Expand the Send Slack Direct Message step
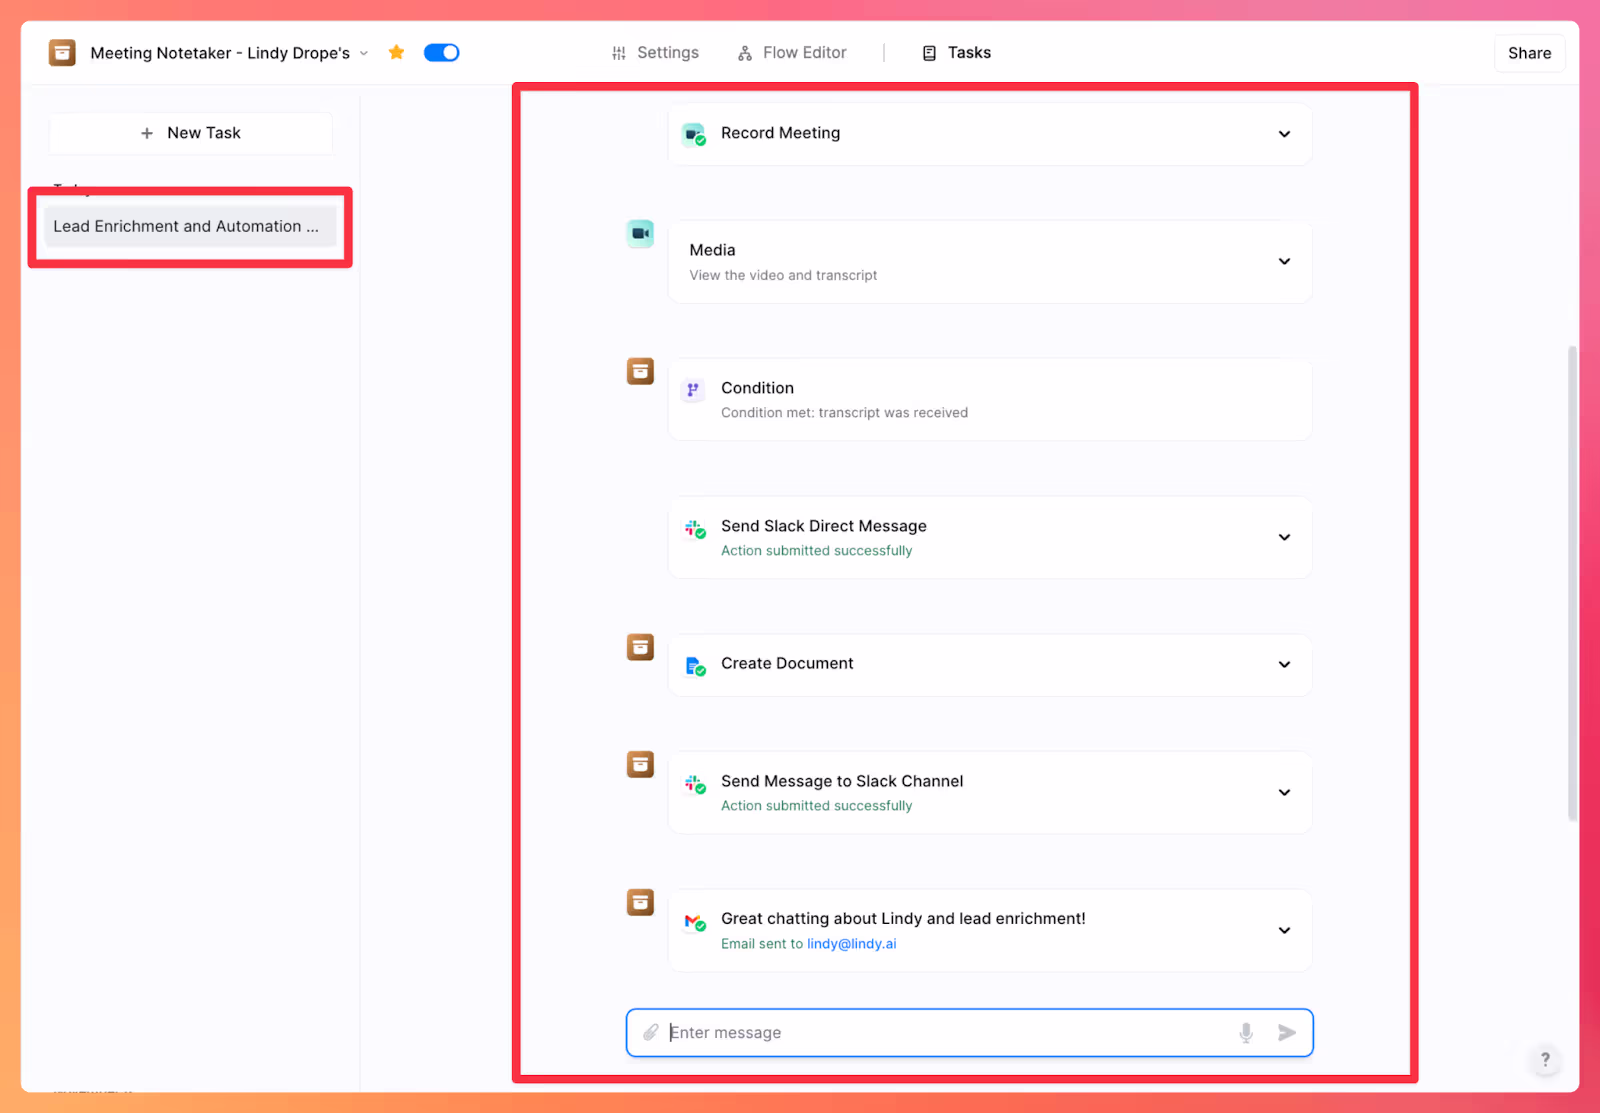1600x1113 pixels. pyautogui.click(x=1284, y=538)
